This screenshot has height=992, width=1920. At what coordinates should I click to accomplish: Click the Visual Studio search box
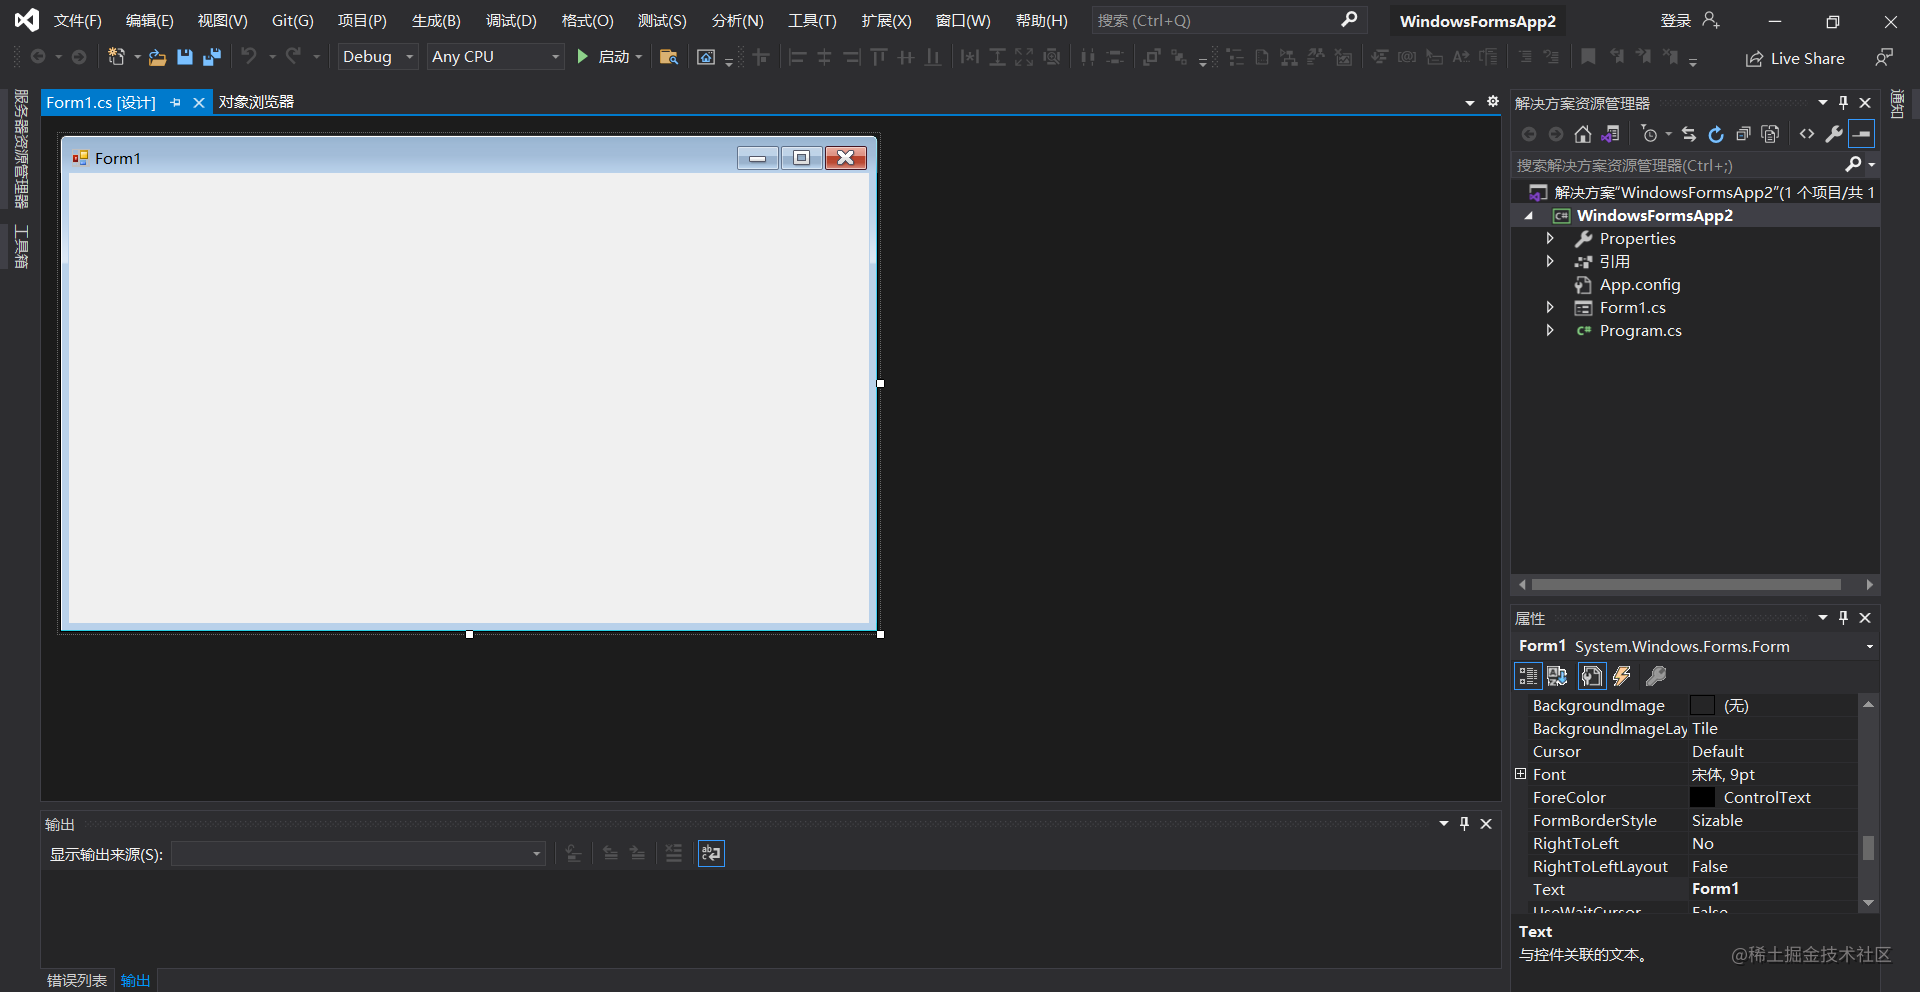click(1228, 20)
